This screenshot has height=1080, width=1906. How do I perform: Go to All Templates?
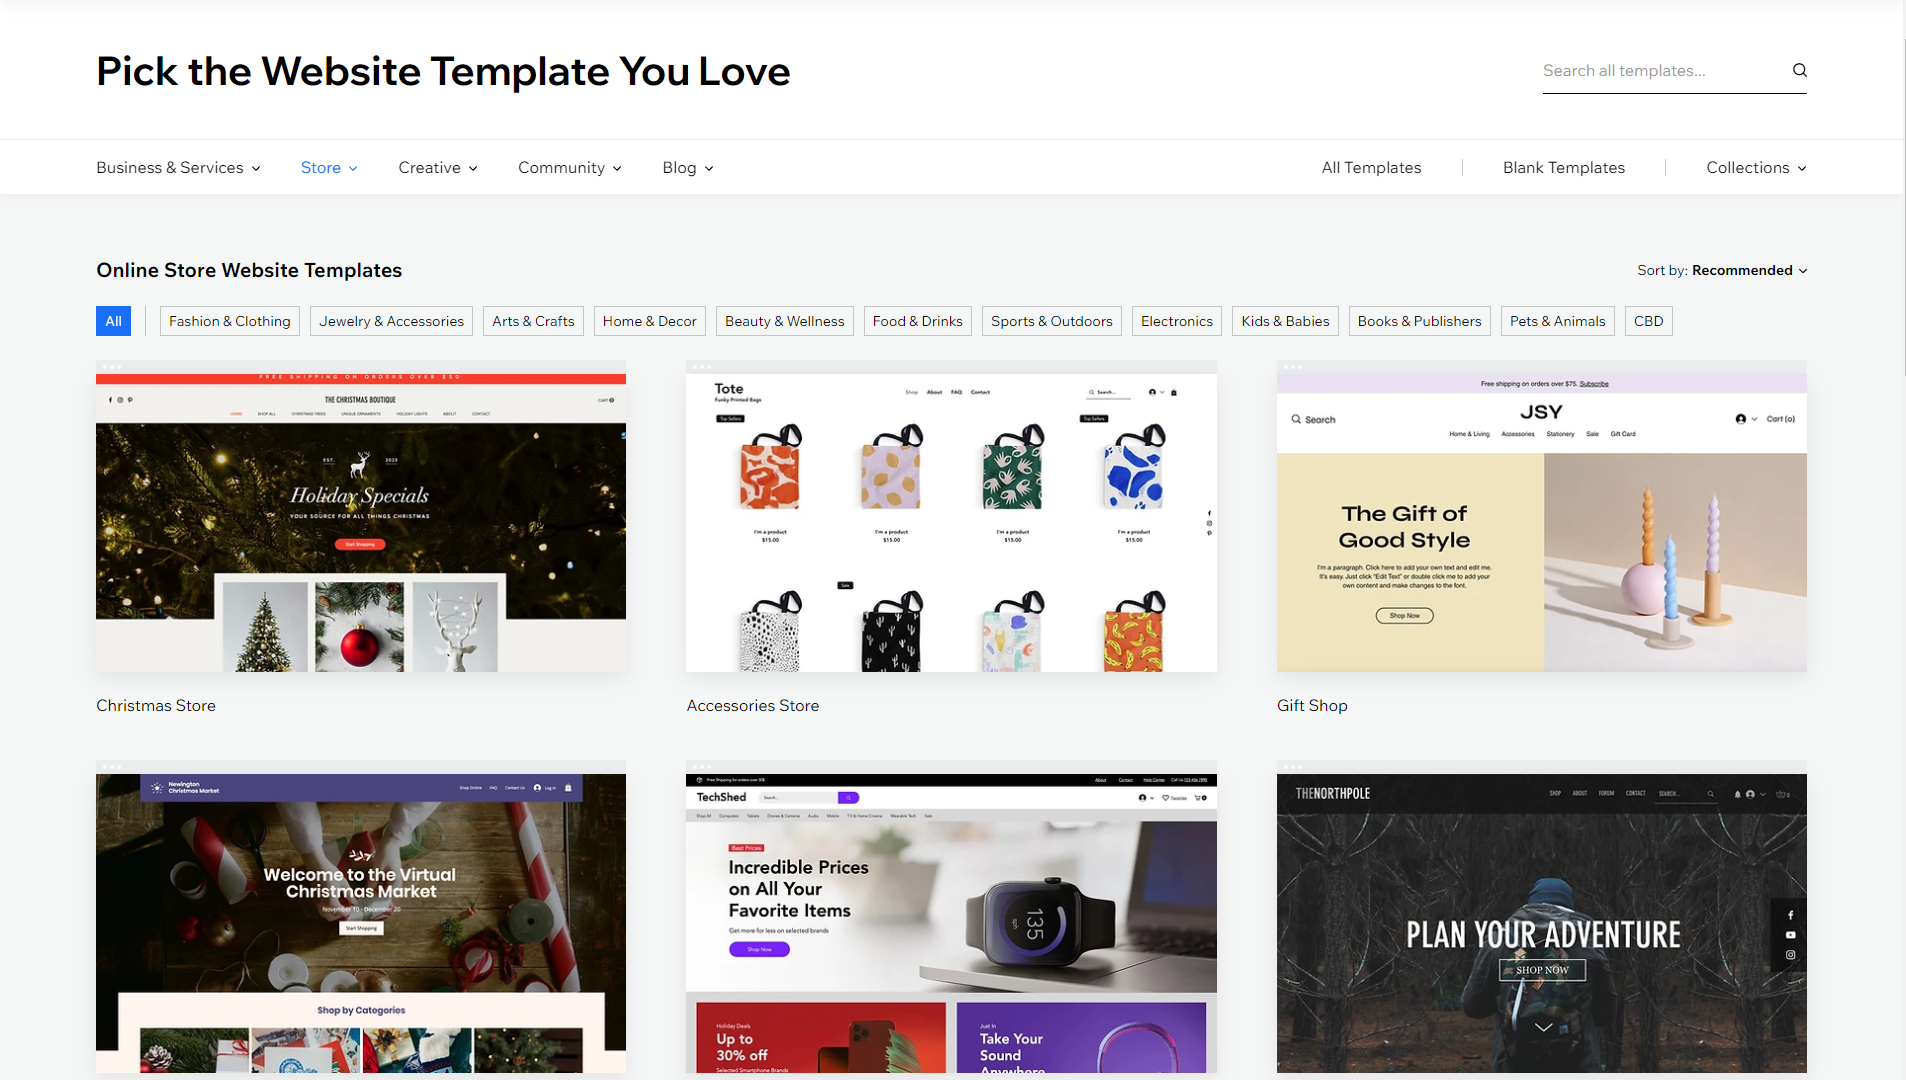pos(1371,168)
